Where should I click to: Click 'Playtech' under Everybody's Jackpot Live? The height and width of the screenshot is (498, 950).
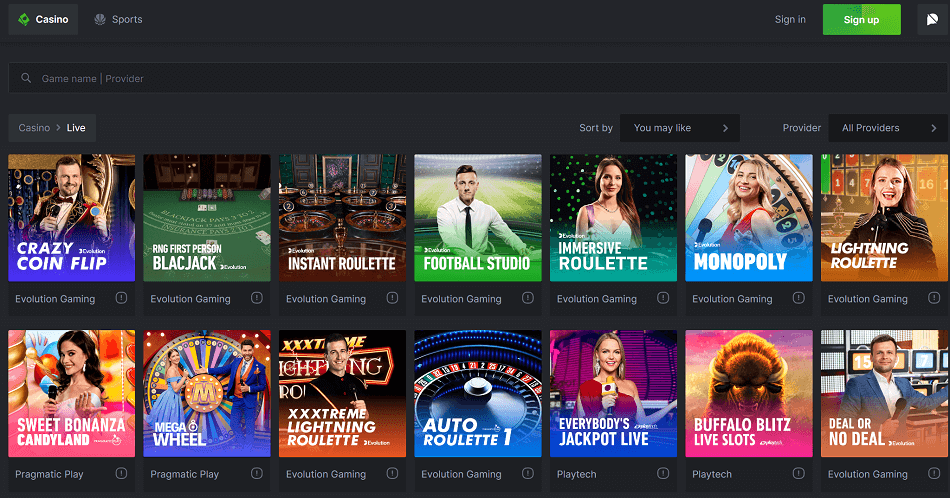click(x=577, y=474)
